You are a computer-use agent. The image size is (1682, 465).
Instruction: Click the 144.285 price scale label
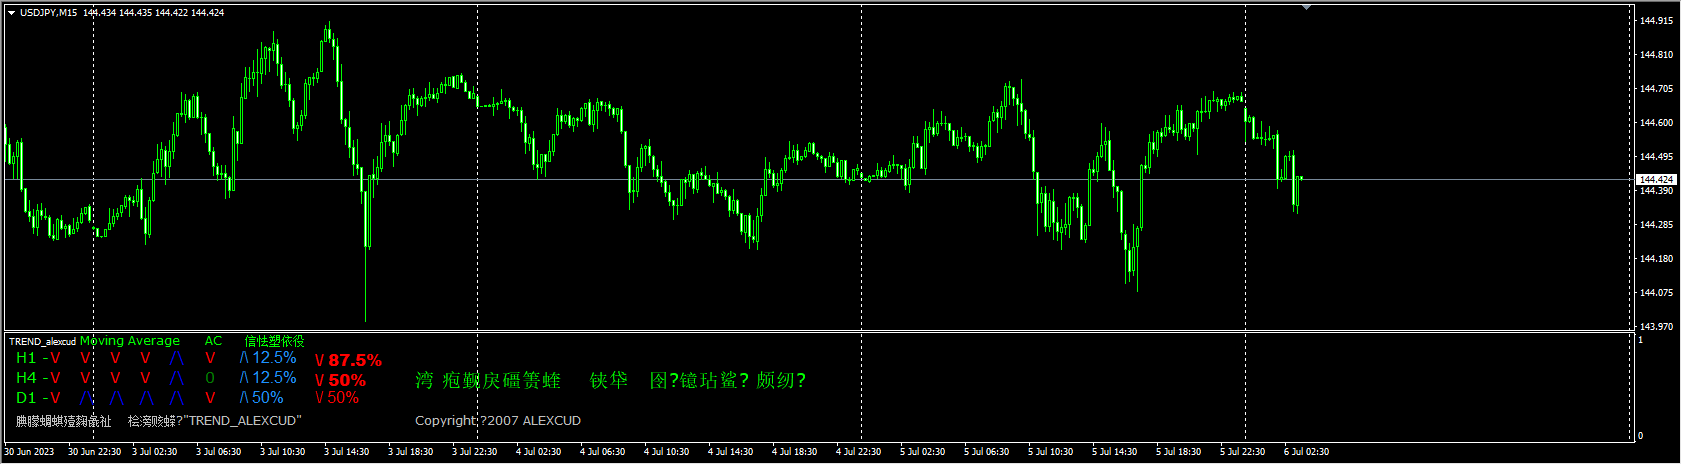point(1657,225)
